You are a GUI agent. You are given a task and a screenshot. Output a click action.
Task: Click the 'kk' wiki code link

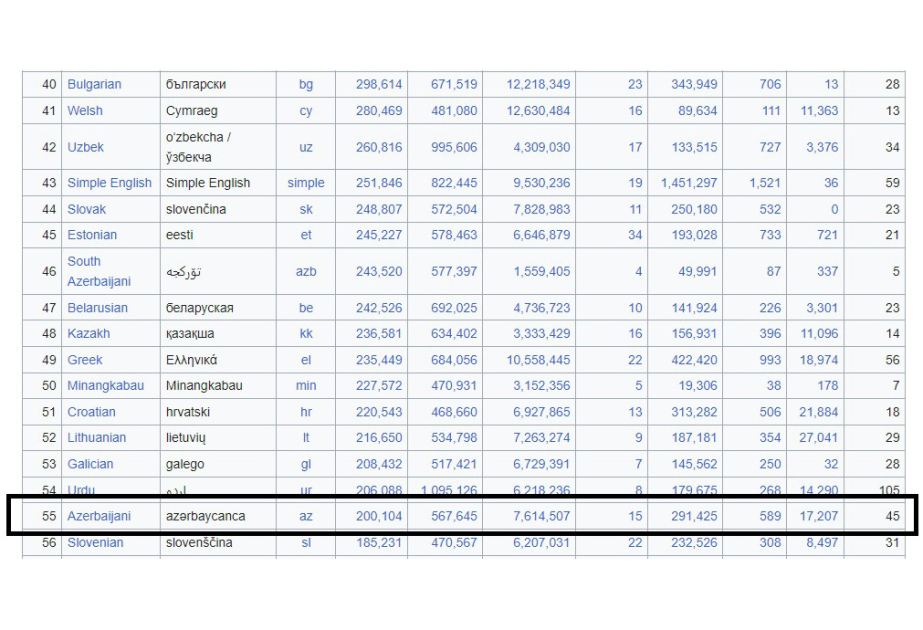tap(306, 334)
